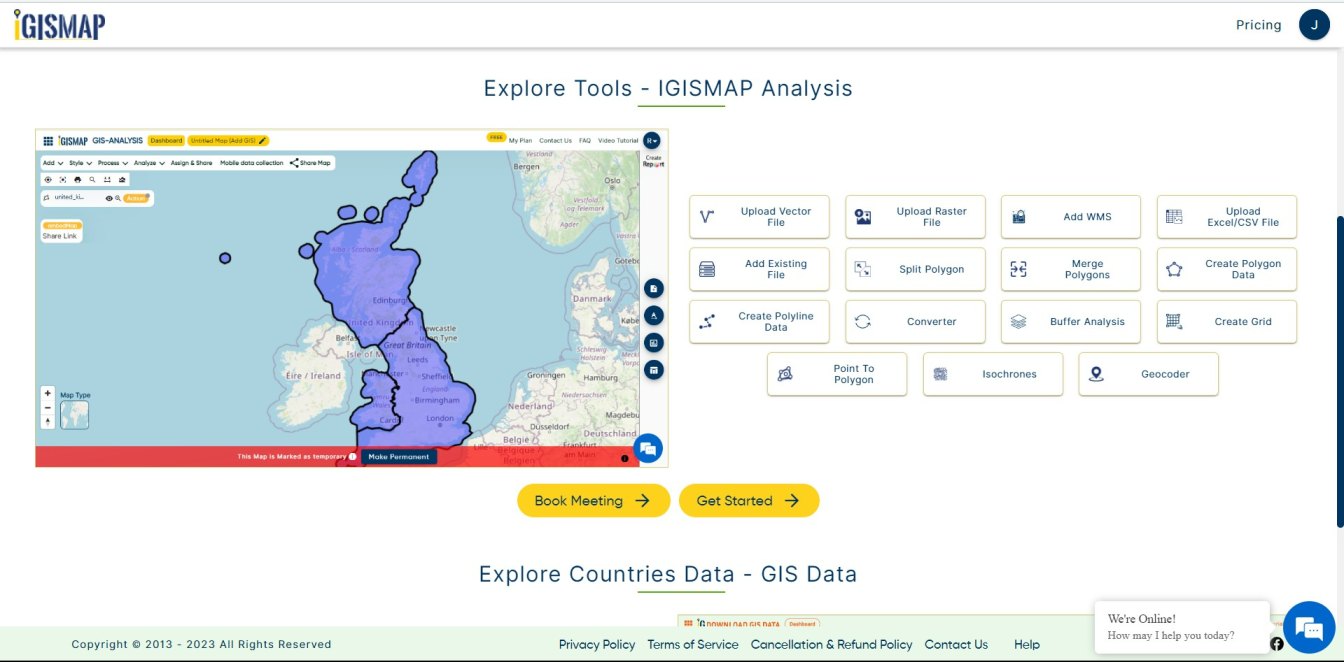Click the Split Polygon icon
The image size is (1344, 662).
[863, 269]
